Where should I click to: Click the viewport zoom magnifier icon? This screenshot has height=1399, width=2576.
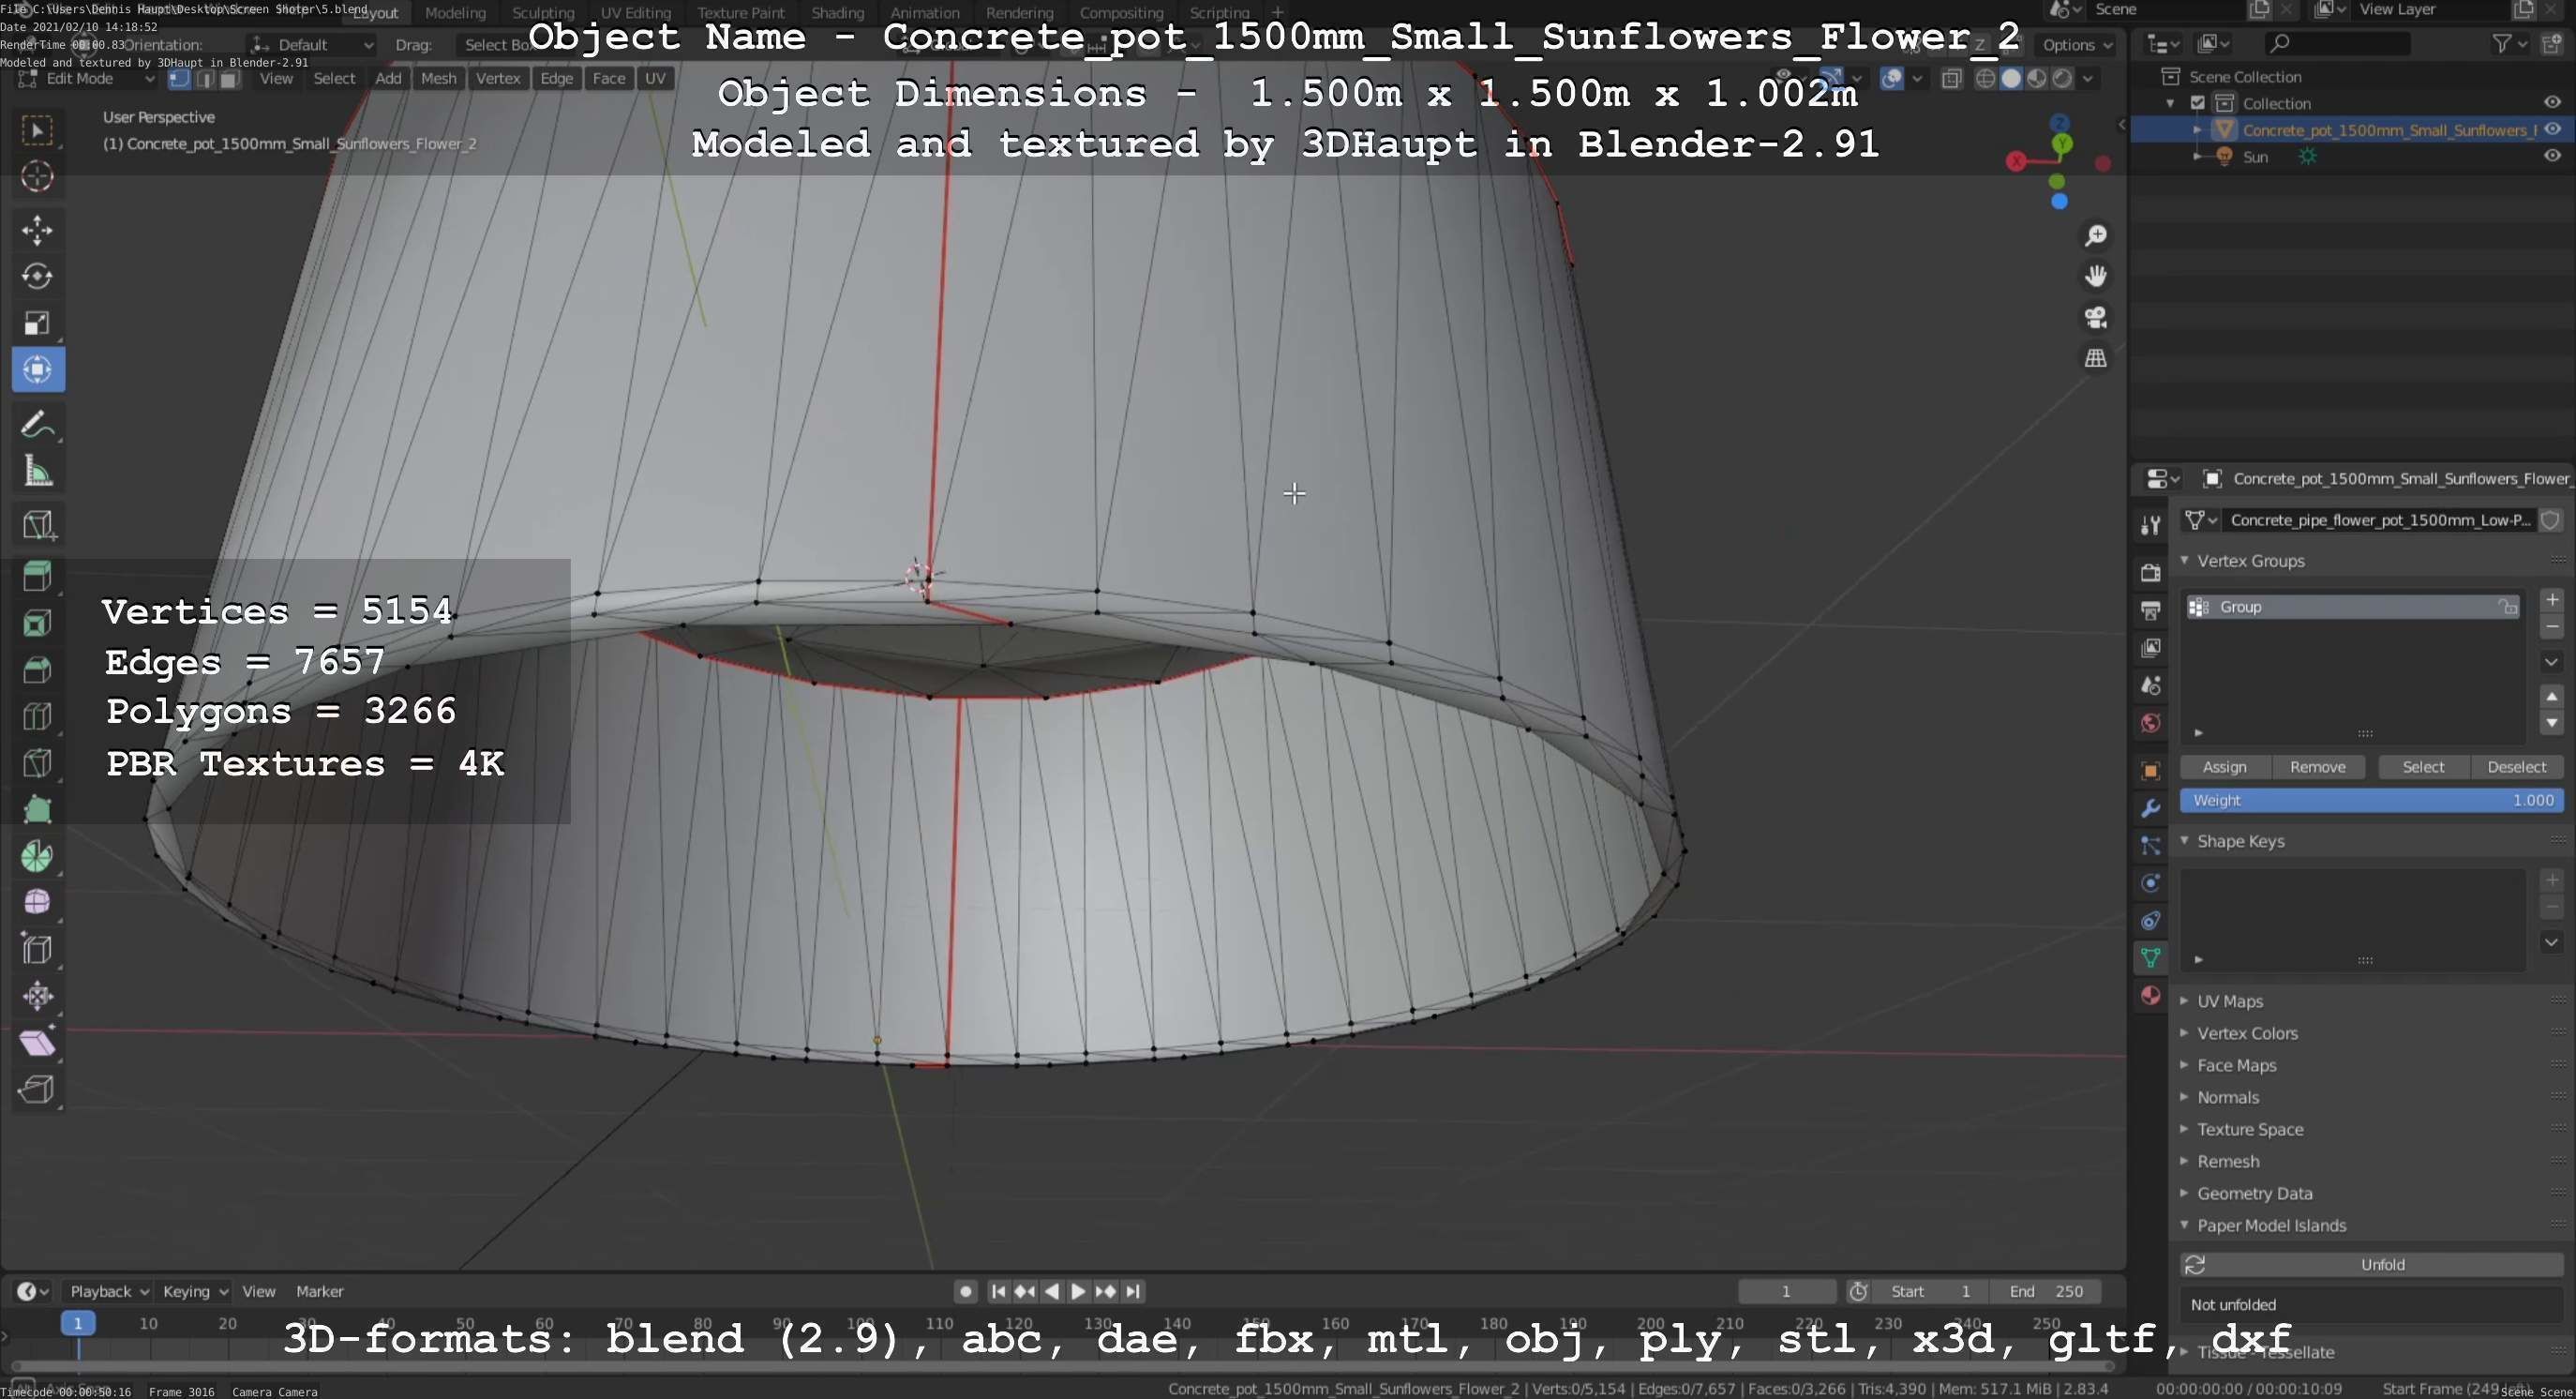[2095, 235]
